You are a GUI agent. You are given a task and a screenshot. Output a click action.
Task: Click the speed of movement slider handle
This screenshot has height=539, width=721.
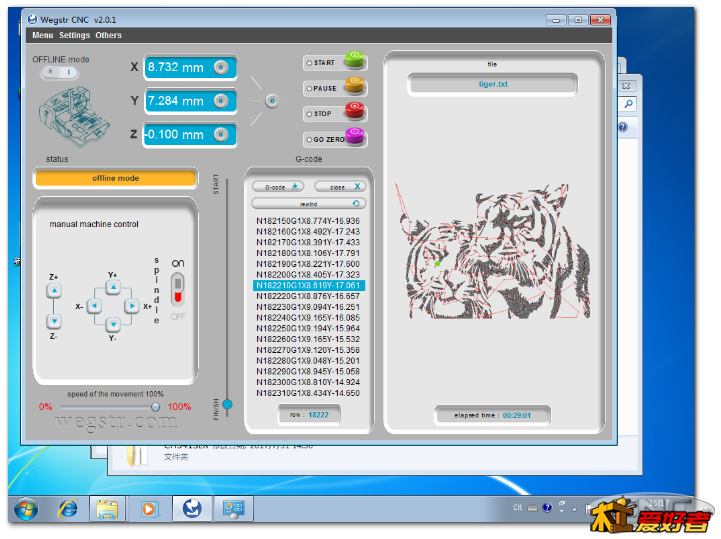click(155, 407)
